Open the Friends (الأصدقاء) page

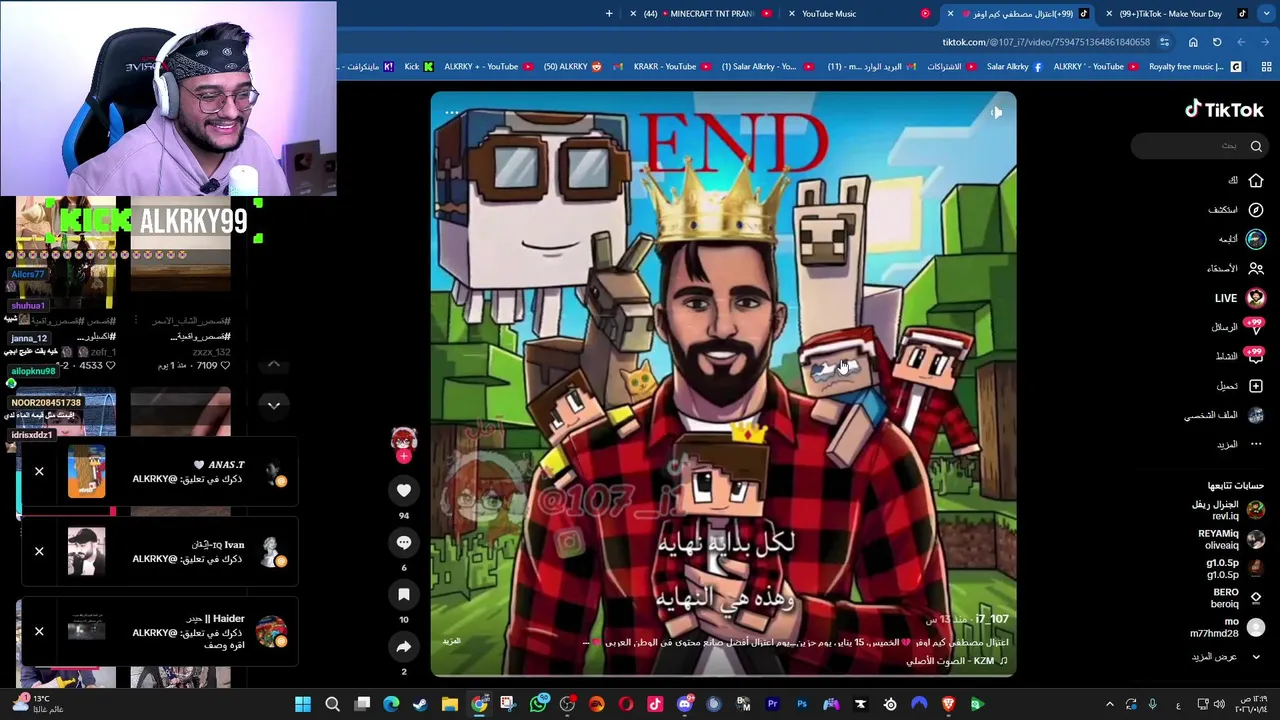1236,268
